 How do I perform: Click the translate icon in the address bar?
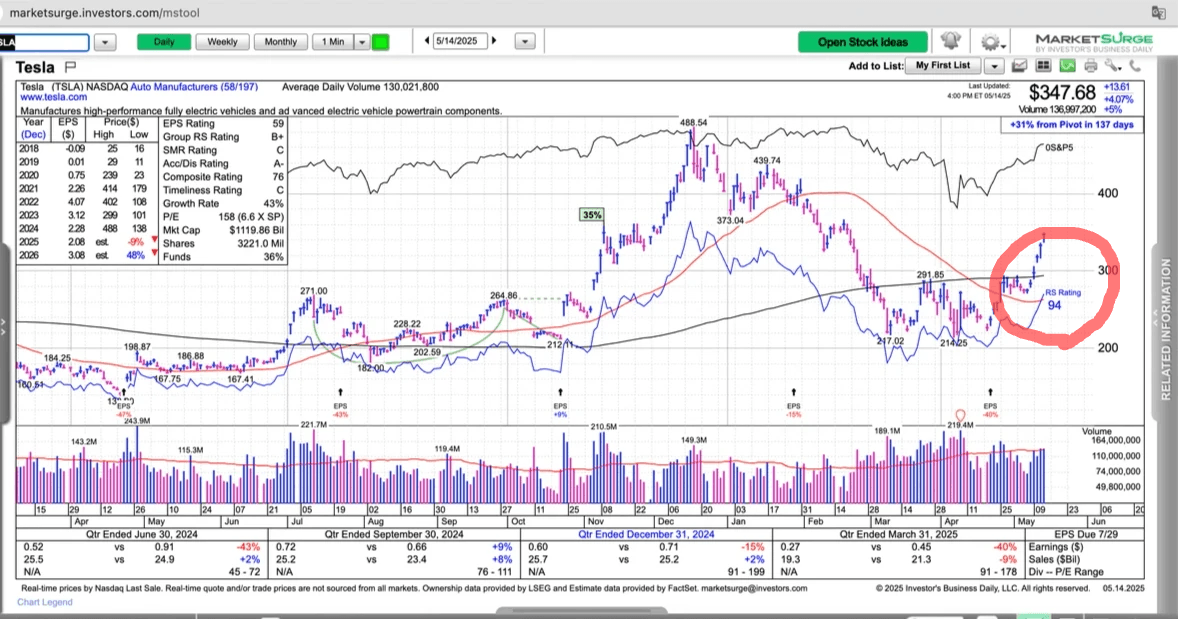[x=1158, y=12]
